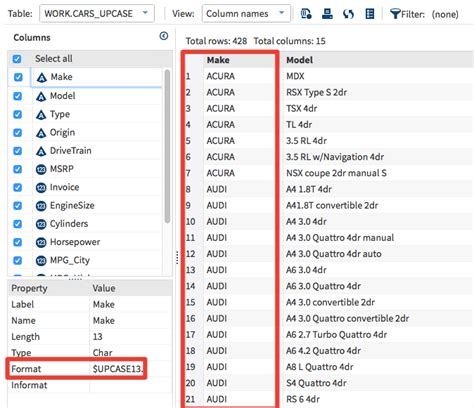Click the Model column header in grid

pyautogui.click(x=378, y=60)
